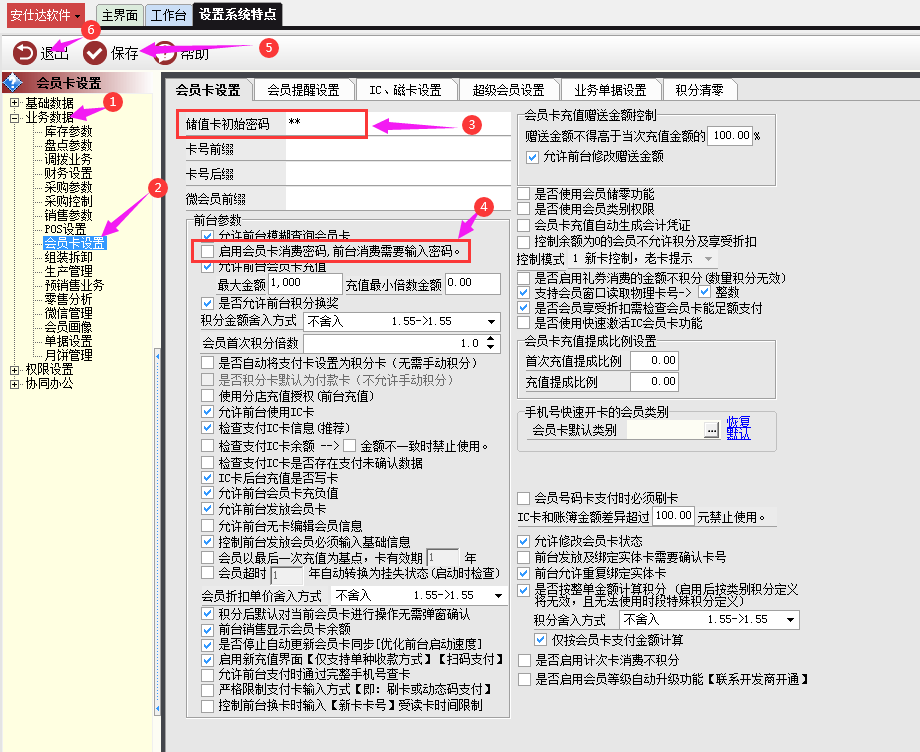Toggle 允许前台发放会员卡 checkbox
Viewport: 920px width, 752px height.
207,509
